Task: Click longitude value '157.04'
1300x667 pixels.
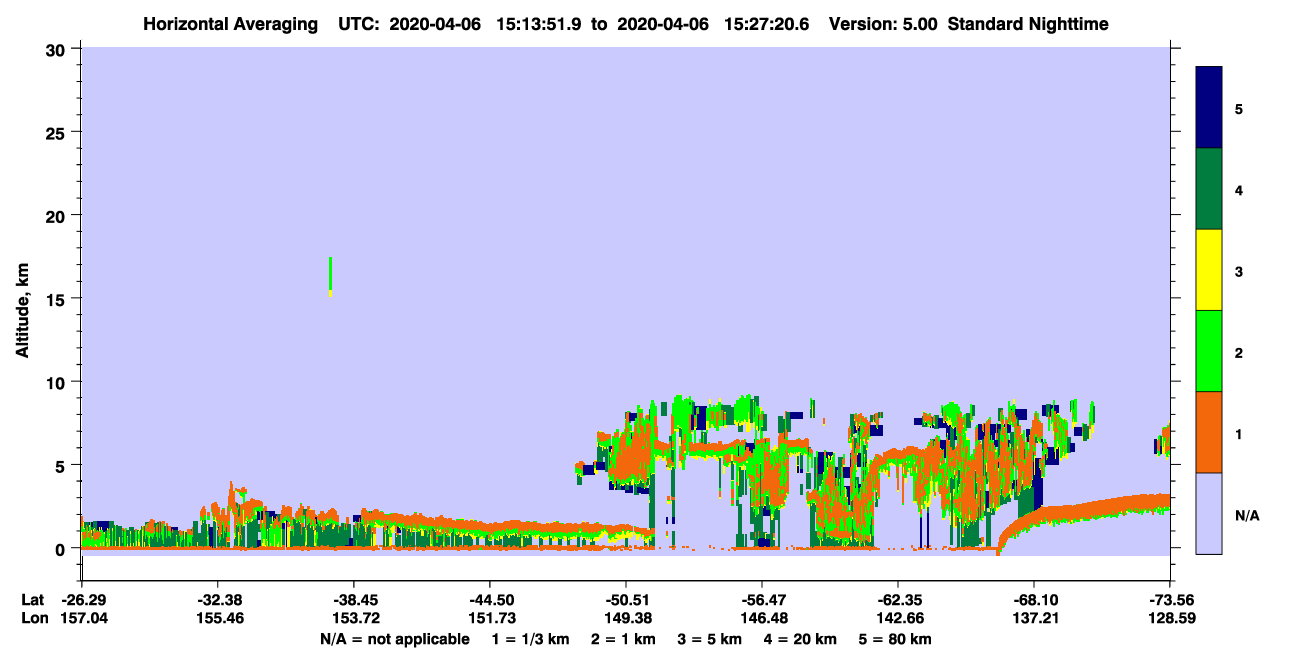Action: 82,619
